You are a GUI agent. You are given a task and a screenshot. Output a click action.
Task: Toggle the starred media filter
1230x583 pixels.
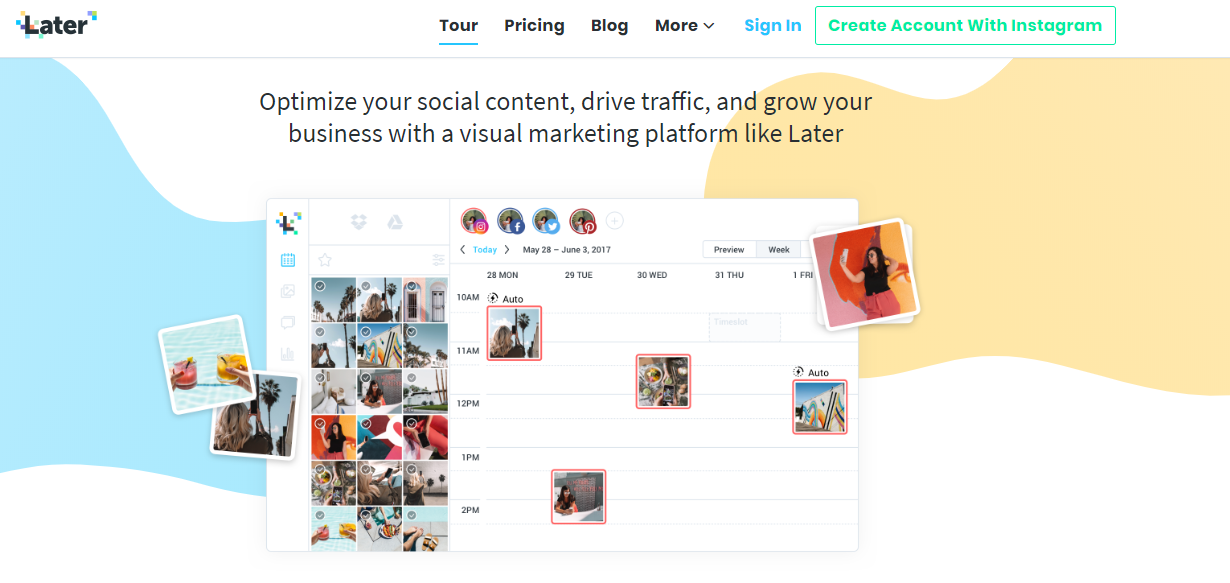[x=324, y=260]
